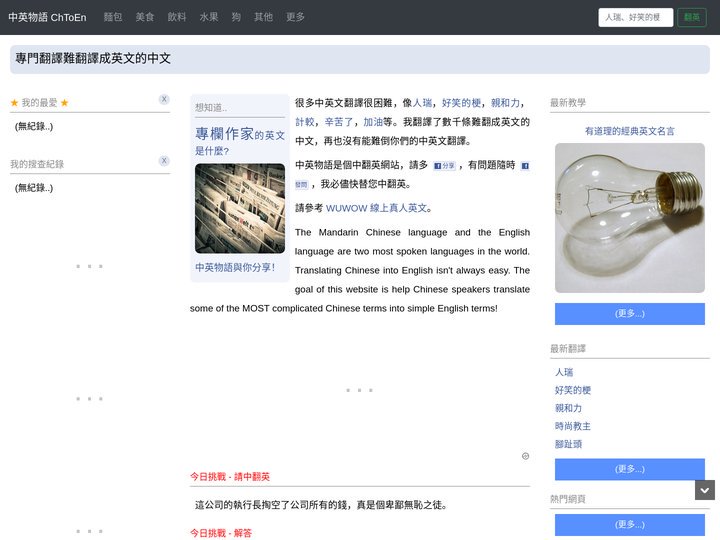Open 時尚教主 in 最新翻譯 list
Image resolution: width=720 pixels, height=540 pixels.
573,426
